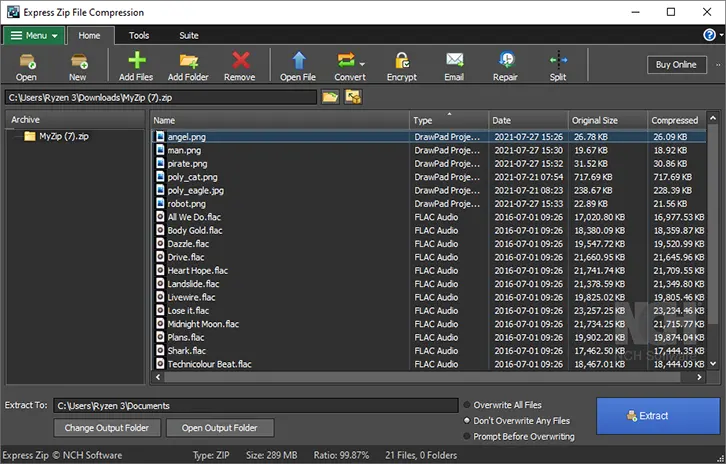Image resolution: width=726 pixels, height=464 pixels.
Task: Click the yellow box icon beside the archive path
Action: (353, 97)
